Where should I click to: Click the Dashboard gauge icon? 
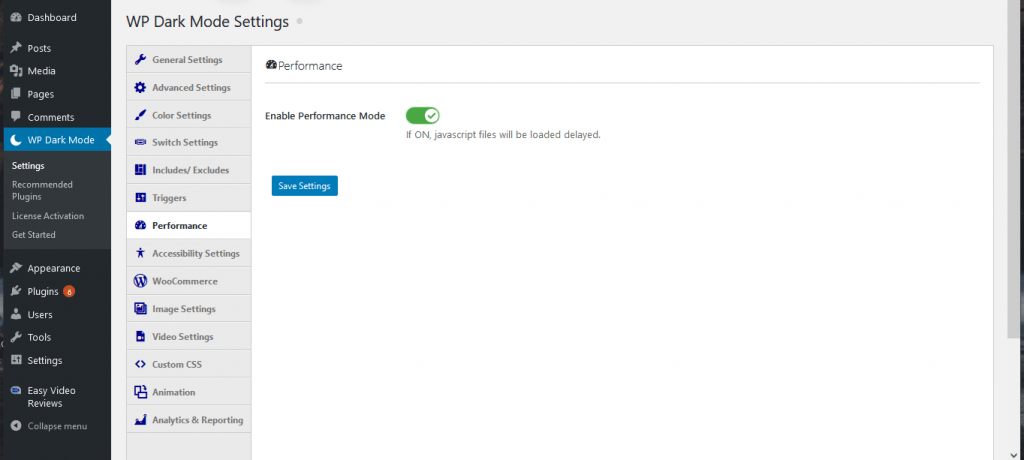click(x=16, y=18)
